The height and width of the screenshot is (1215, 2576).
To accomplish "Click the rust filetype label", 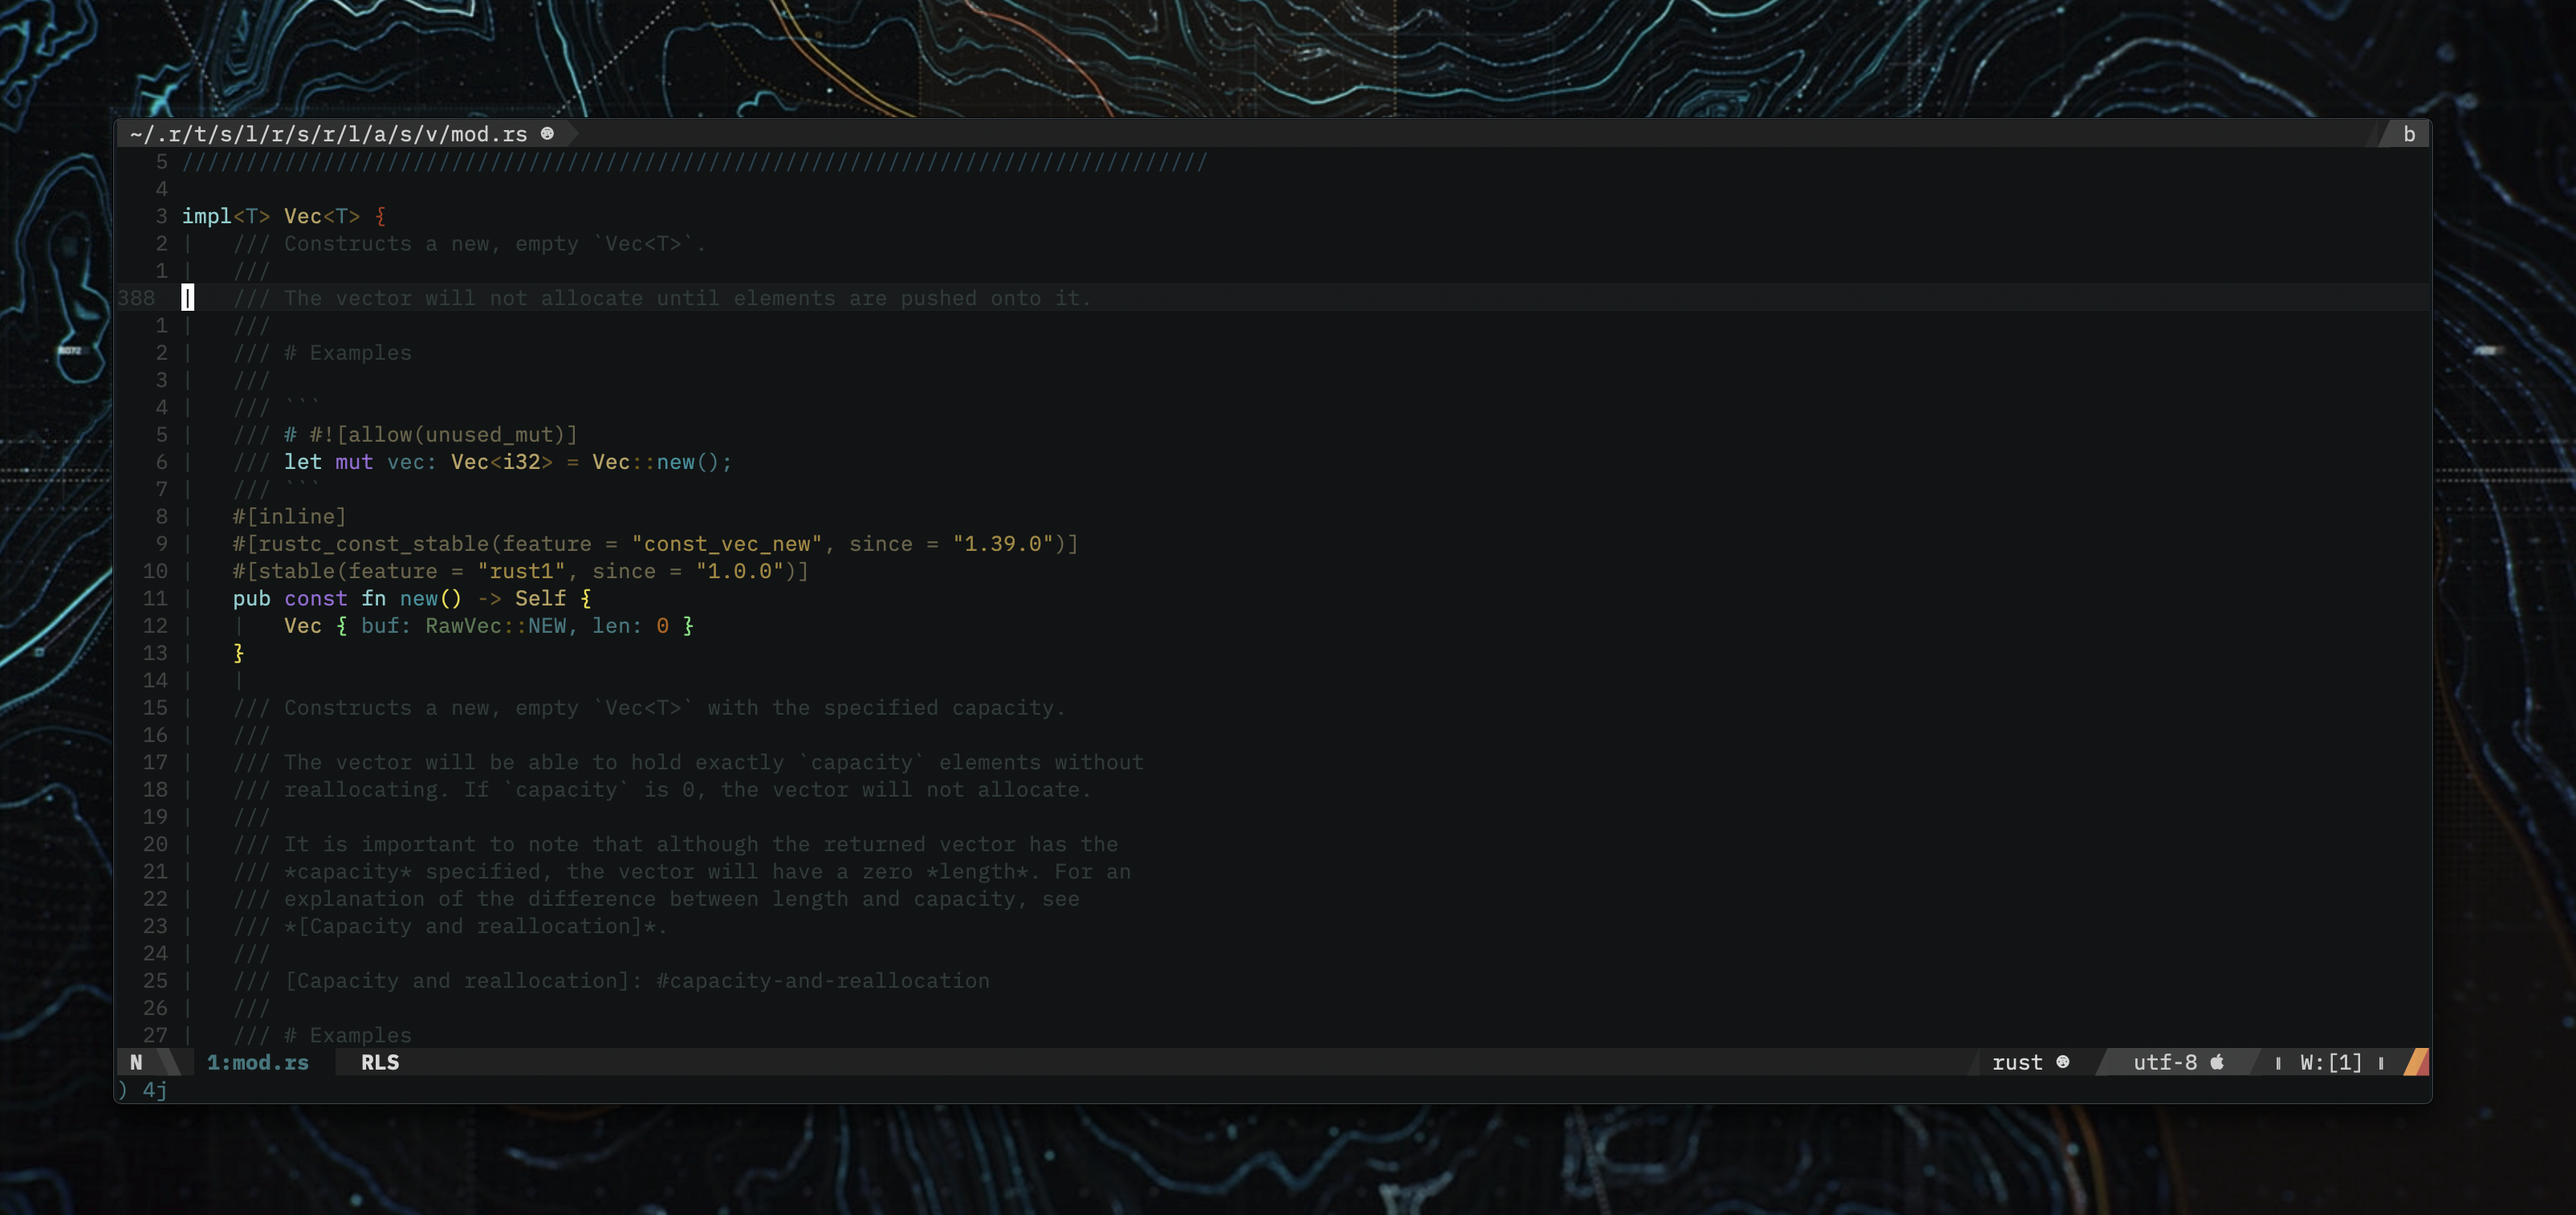I will pyautogui.click(x=2017, y=1062).
